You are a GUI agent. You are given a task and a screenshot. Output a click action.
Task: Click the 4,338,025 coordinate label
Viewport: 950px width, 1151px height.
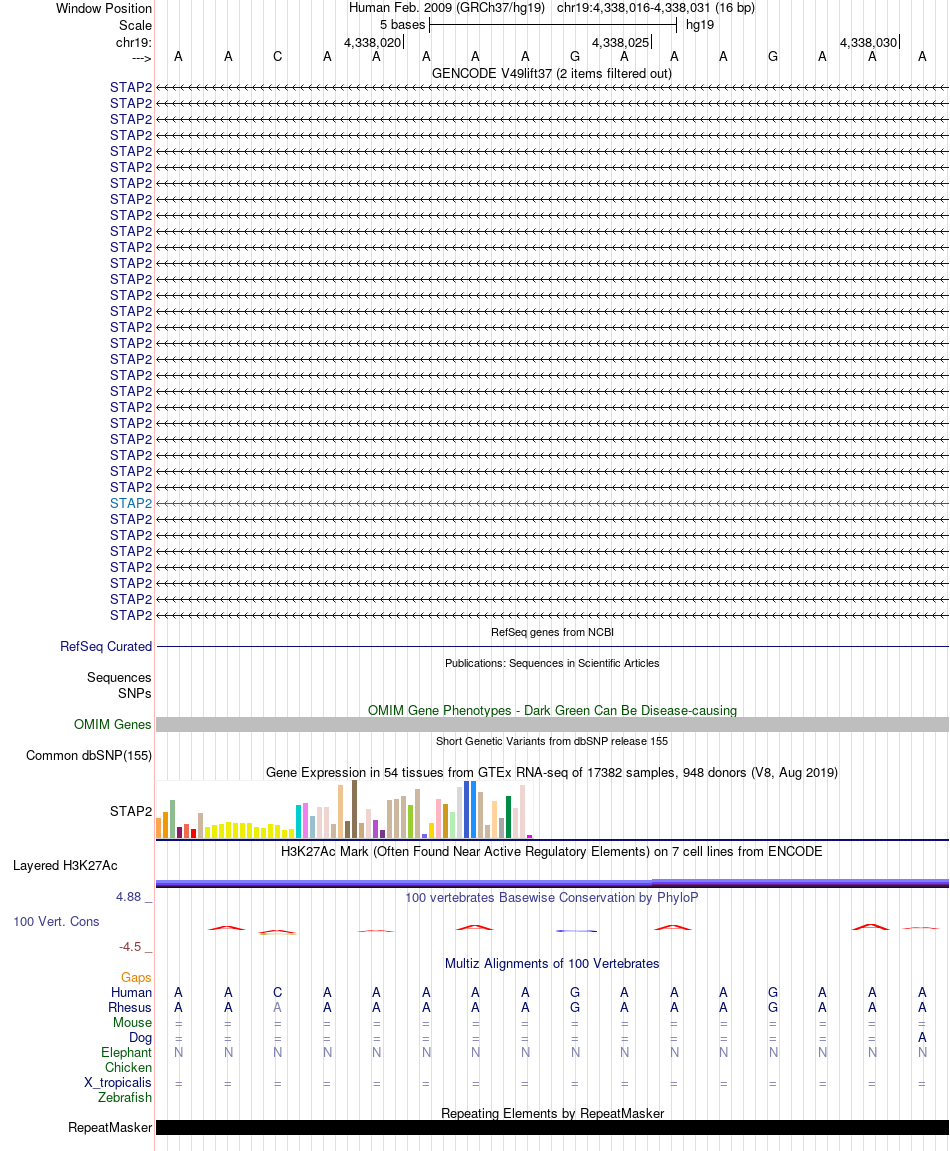pyautogui.click(x=621, y=43)
